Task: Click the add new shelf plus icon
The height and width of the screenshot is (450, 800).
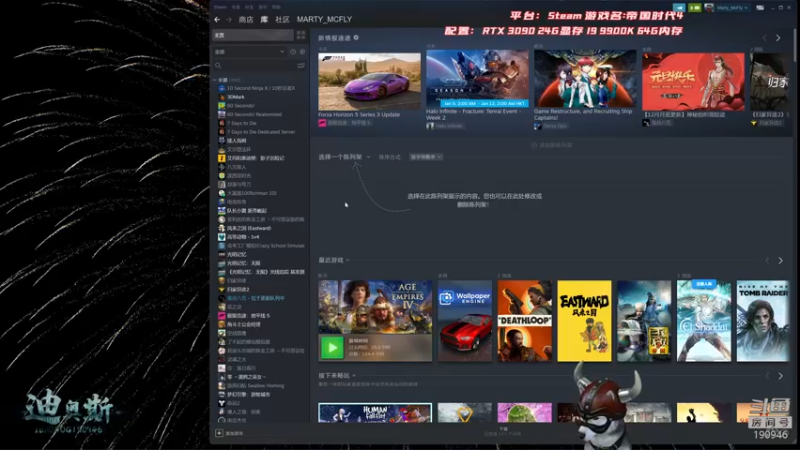Action: click(x=534, y=145)
